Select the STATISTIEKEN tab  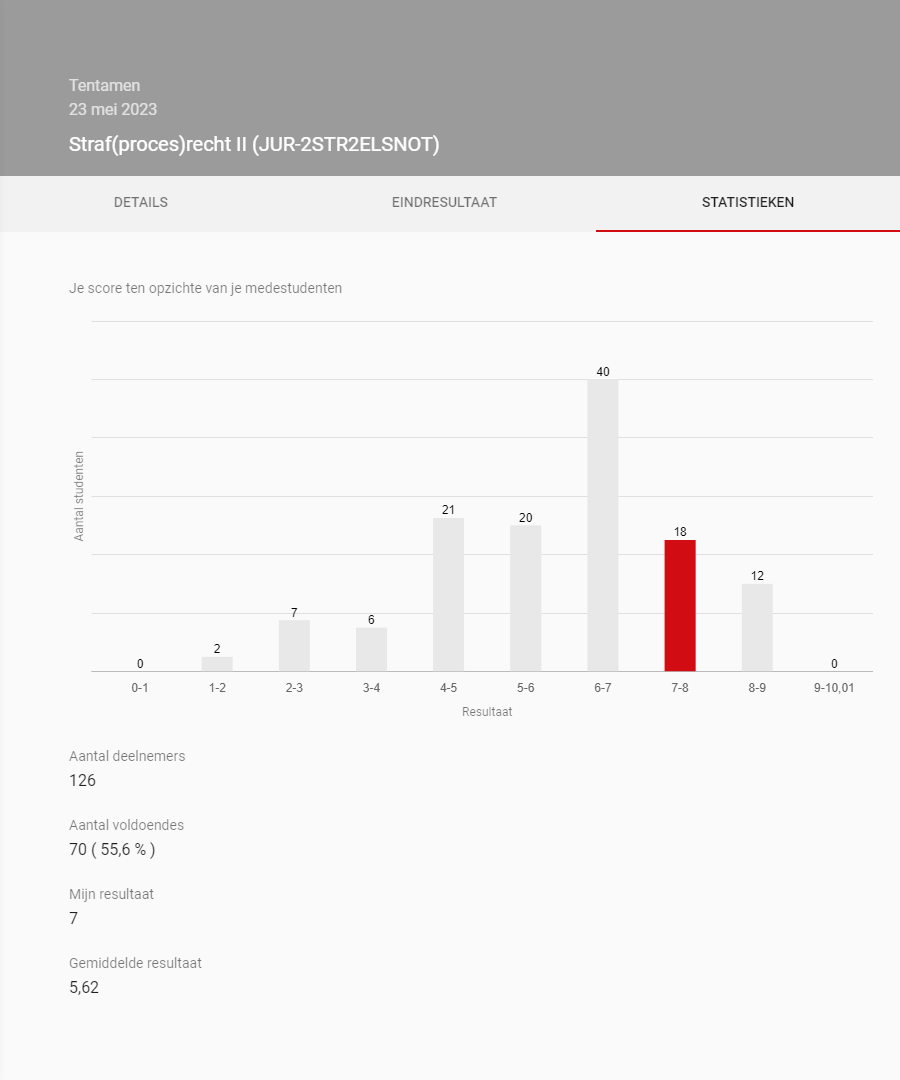coord(748,203)
